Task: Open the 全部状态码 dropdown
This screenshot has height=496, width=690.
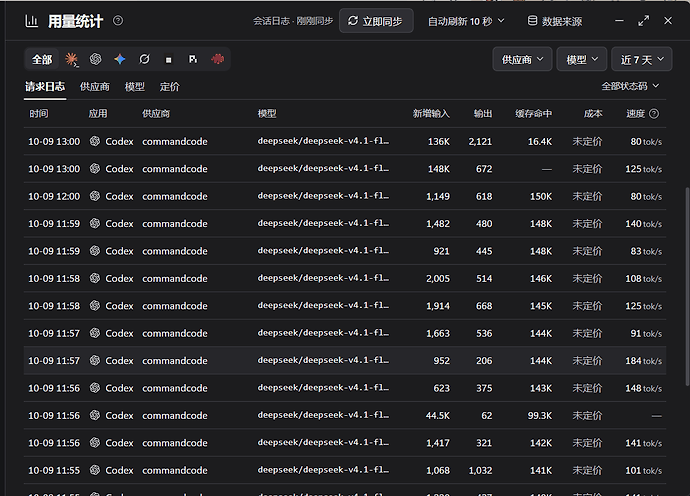Action: coord(630,86)
